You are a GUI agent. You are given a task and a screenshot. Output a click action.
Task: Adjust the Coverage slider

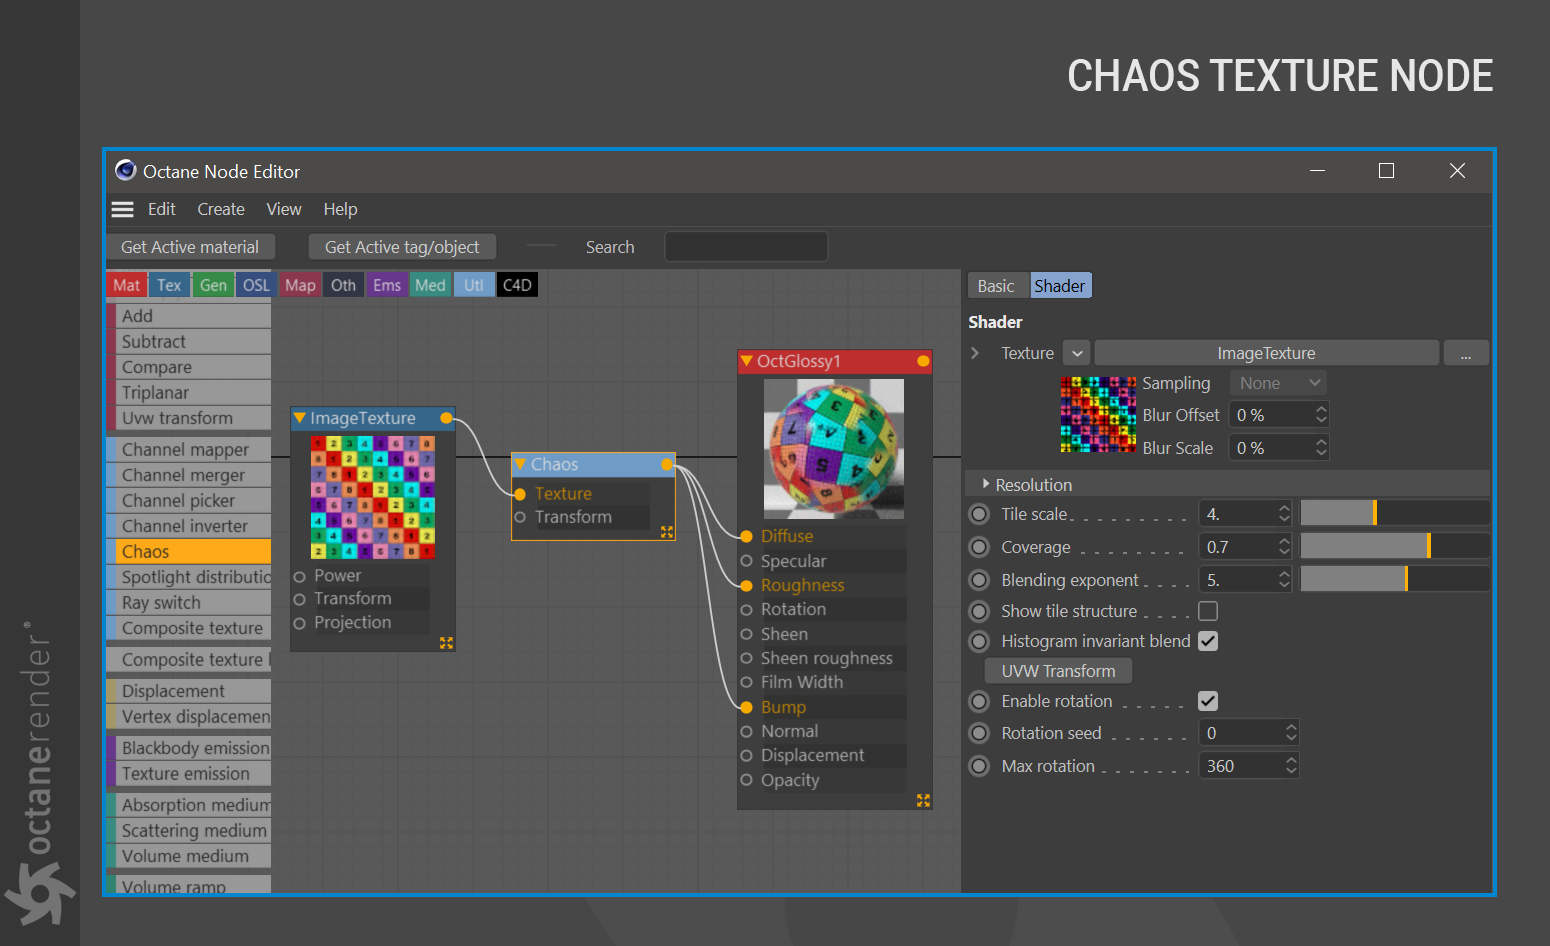[x=1395, y=547]
